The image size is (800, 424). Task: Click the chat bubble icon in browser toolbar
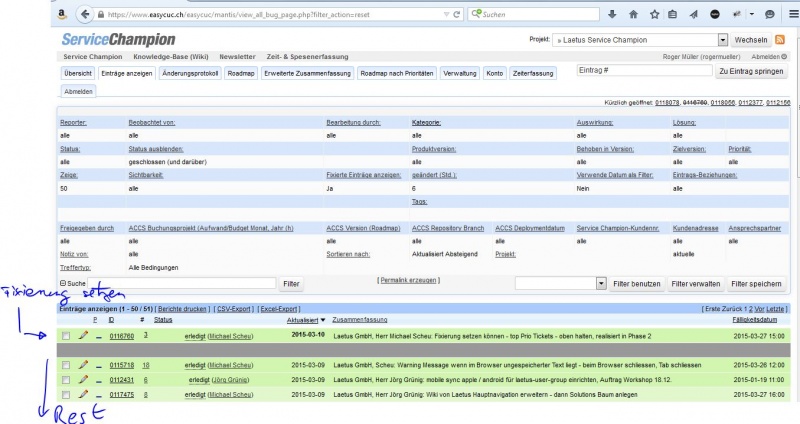tap(770, 14)
